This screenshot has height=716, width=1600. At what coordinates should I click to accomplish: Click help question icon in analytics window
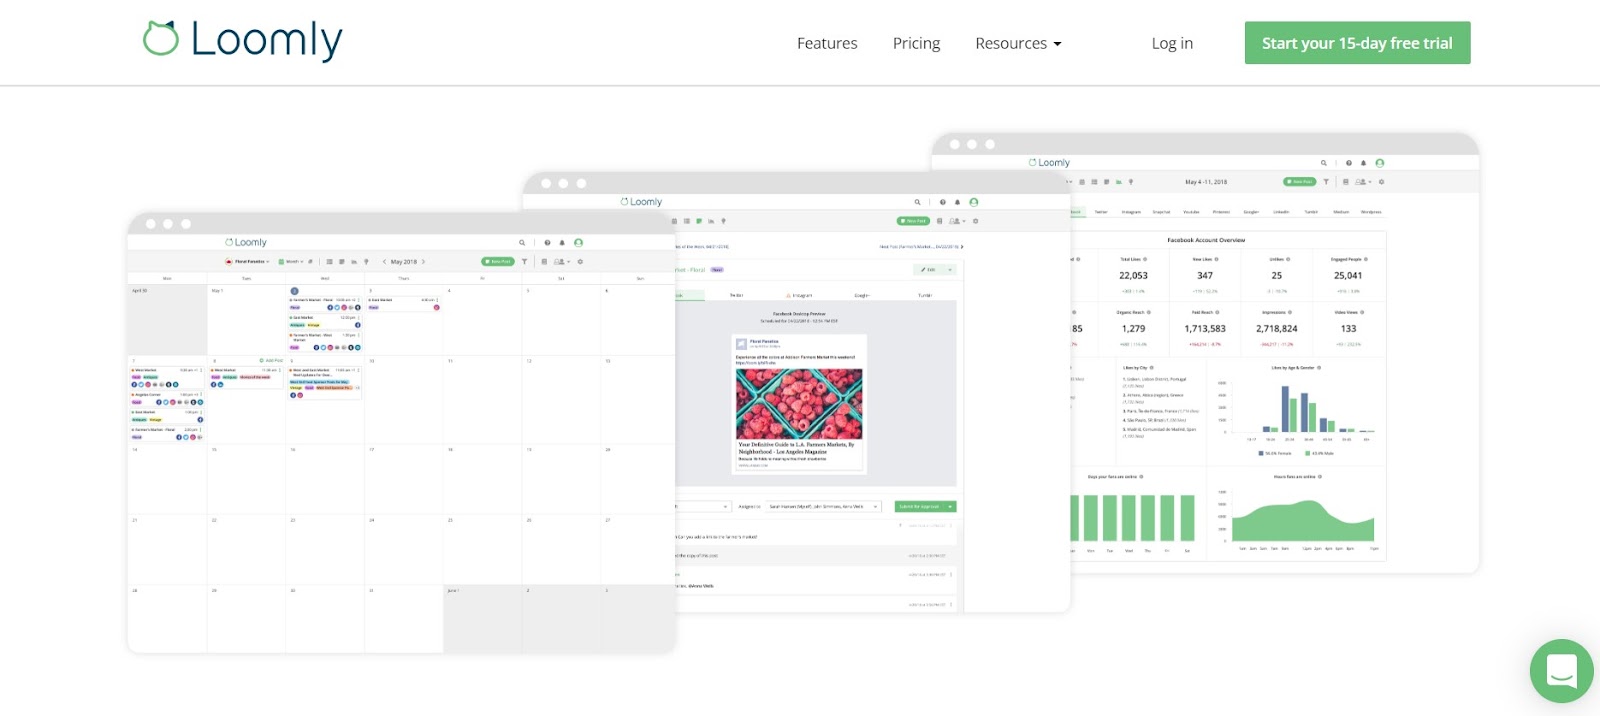point(1348,163)
